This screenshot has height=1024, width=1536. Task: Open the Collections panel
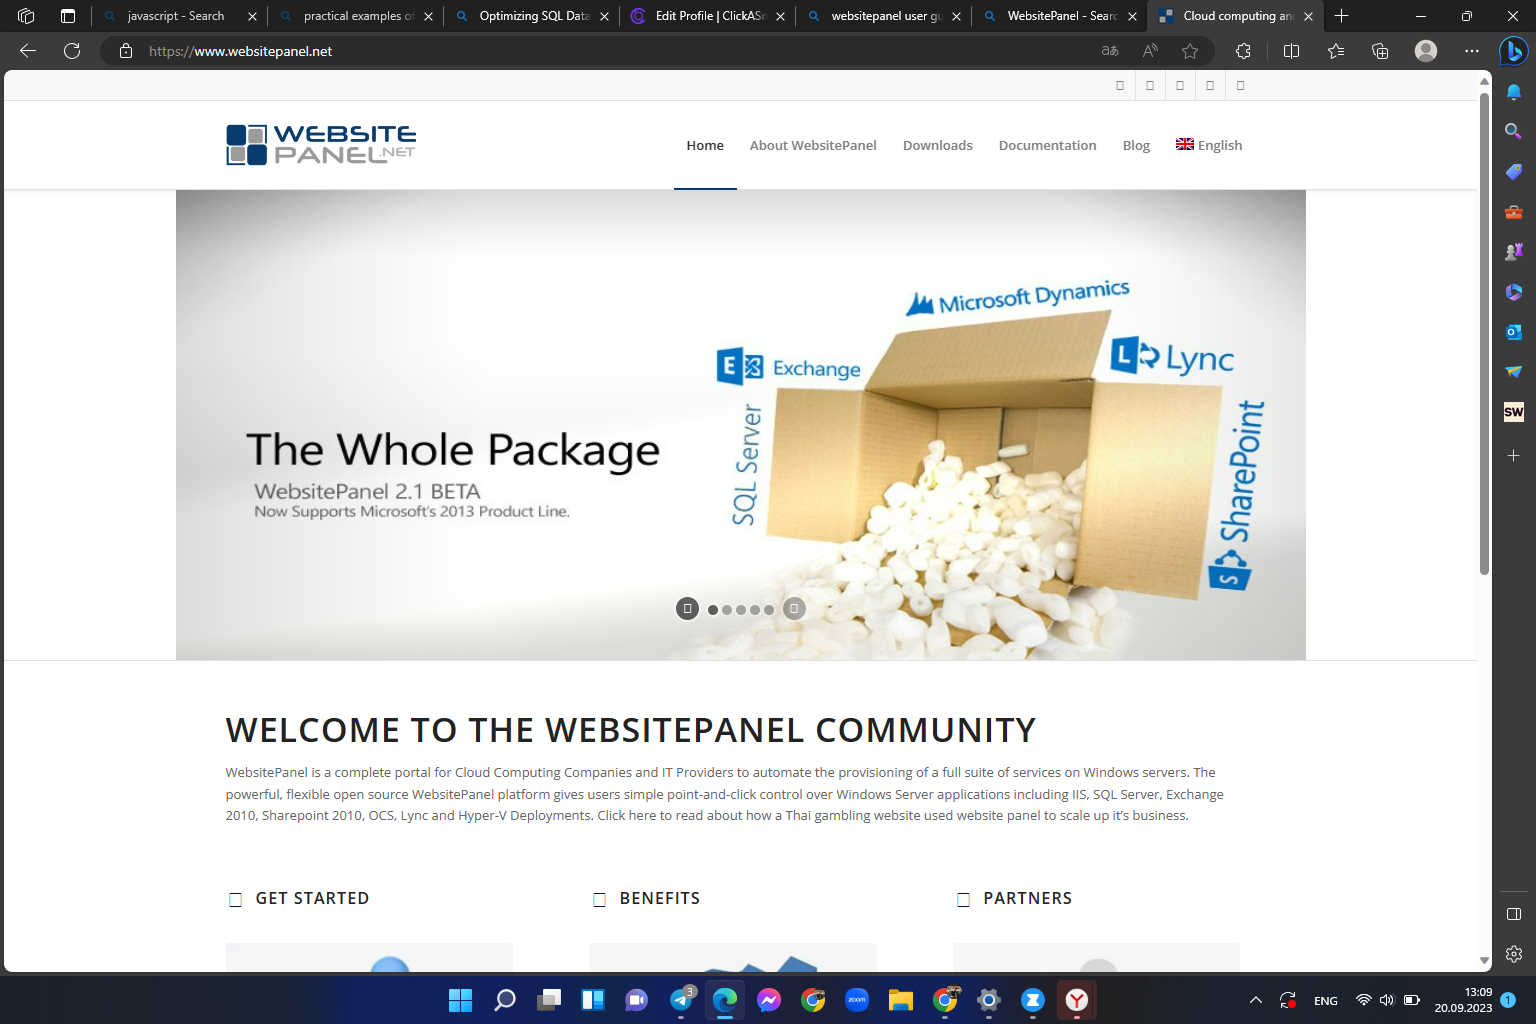(x=1380, y=51)
